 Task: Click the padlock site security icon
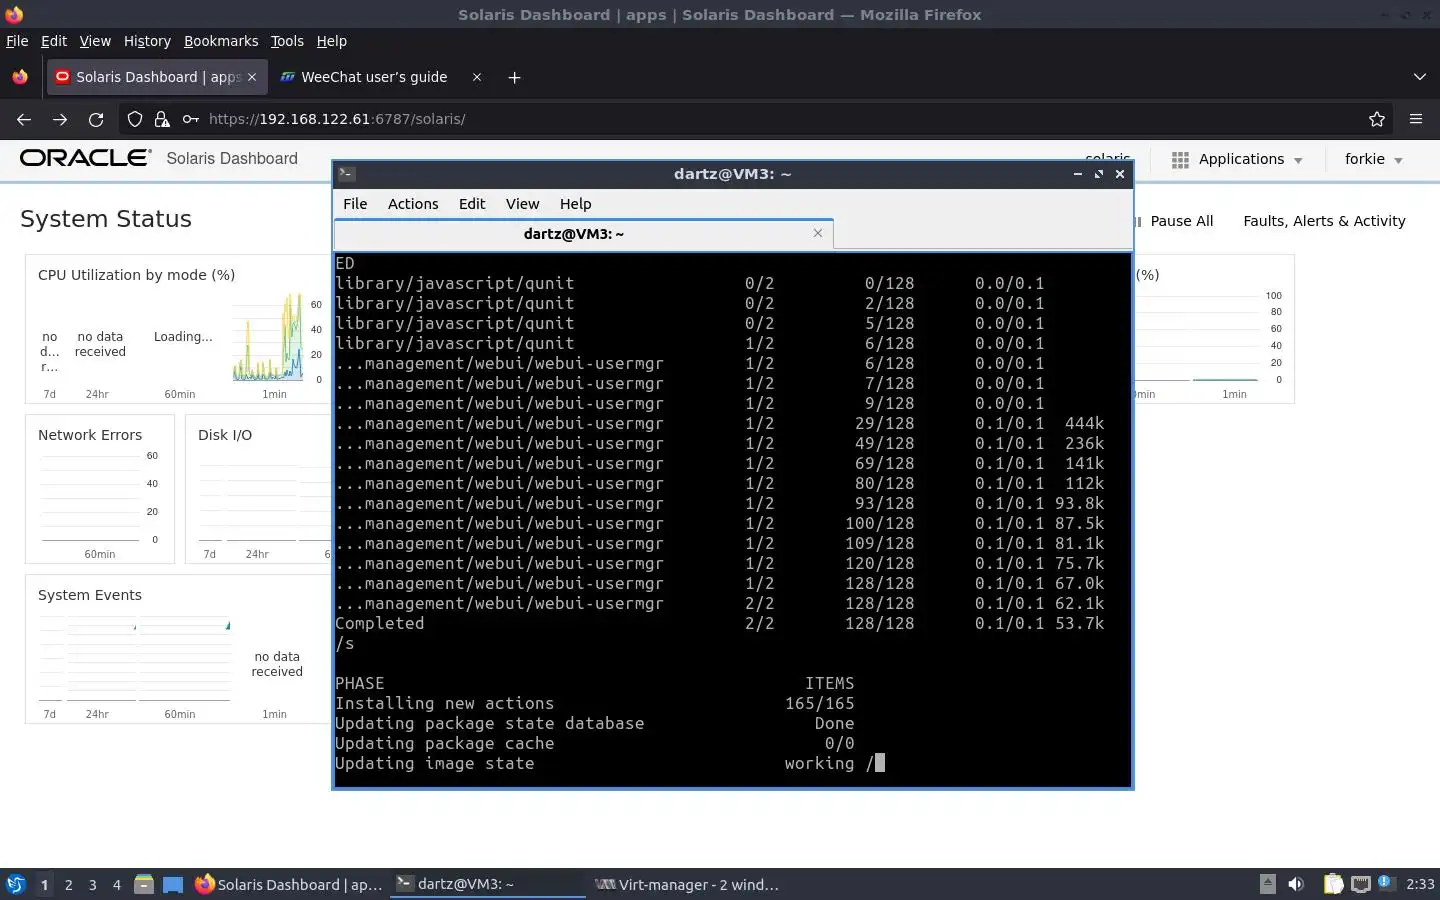click(x=162, y=119)
